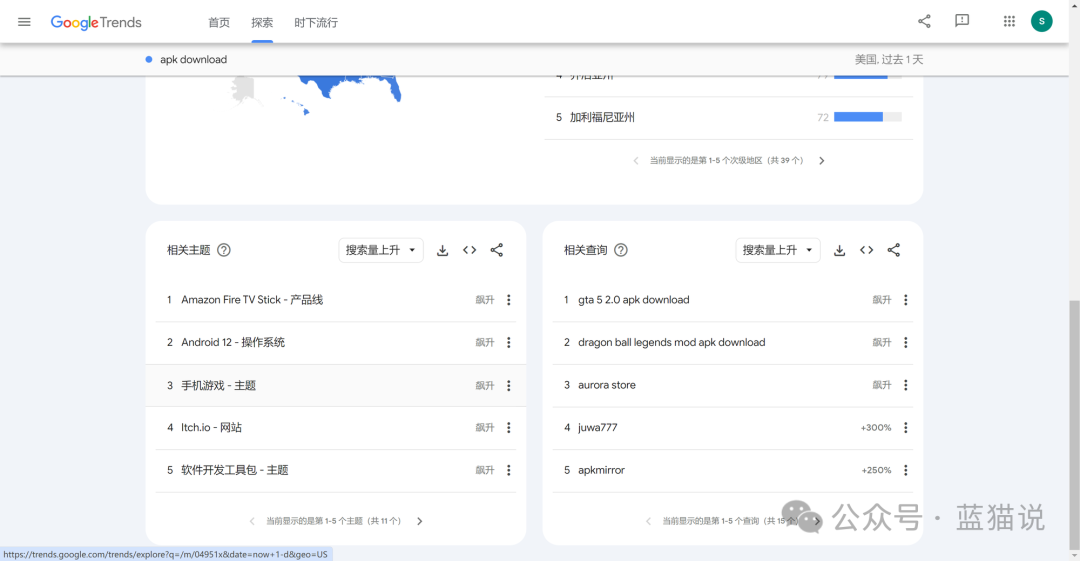The height and width of the screenshot is (561, 1080).
Task: Open more options for juwa777
Action: point(906,427)
